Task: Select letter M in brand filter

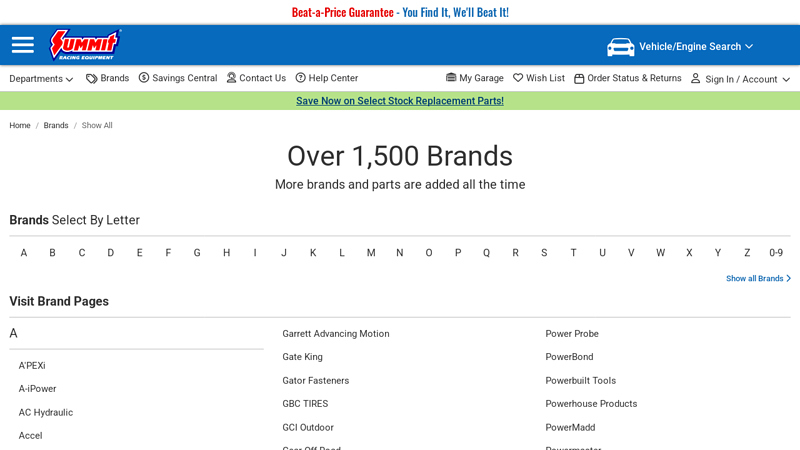Action: pos(371,253)
